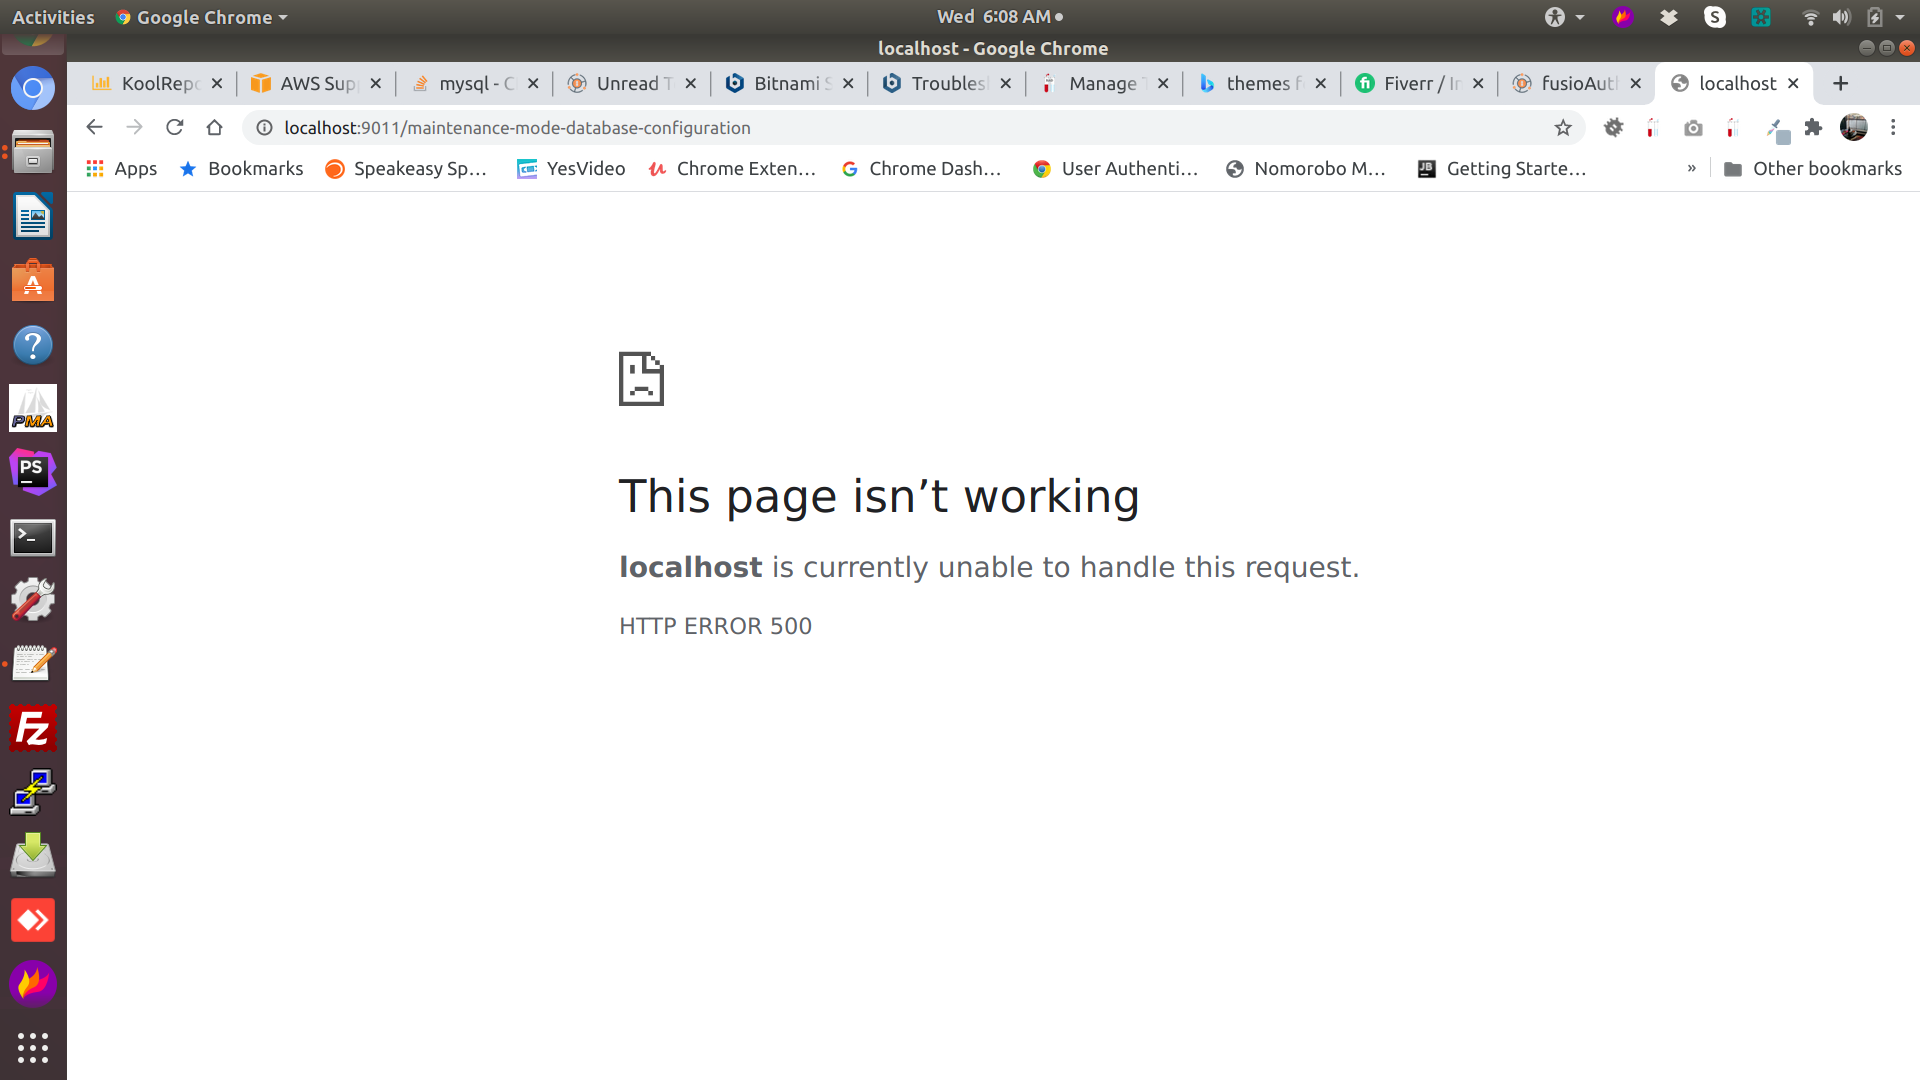Screen dimensions: 1920x1080
Task: Launch FileZilla from the dock
Action: [x=33, y=728]
